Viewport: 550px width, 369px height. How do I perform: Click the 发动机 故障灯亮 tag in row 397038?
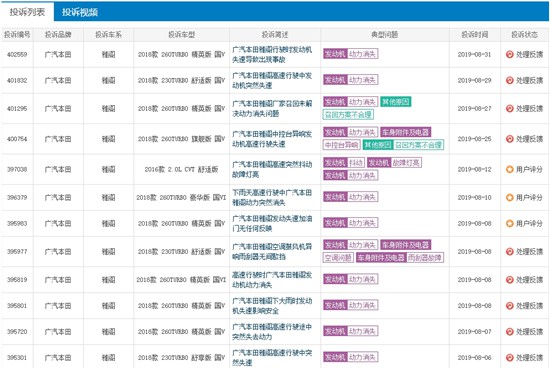click(394, 163)
